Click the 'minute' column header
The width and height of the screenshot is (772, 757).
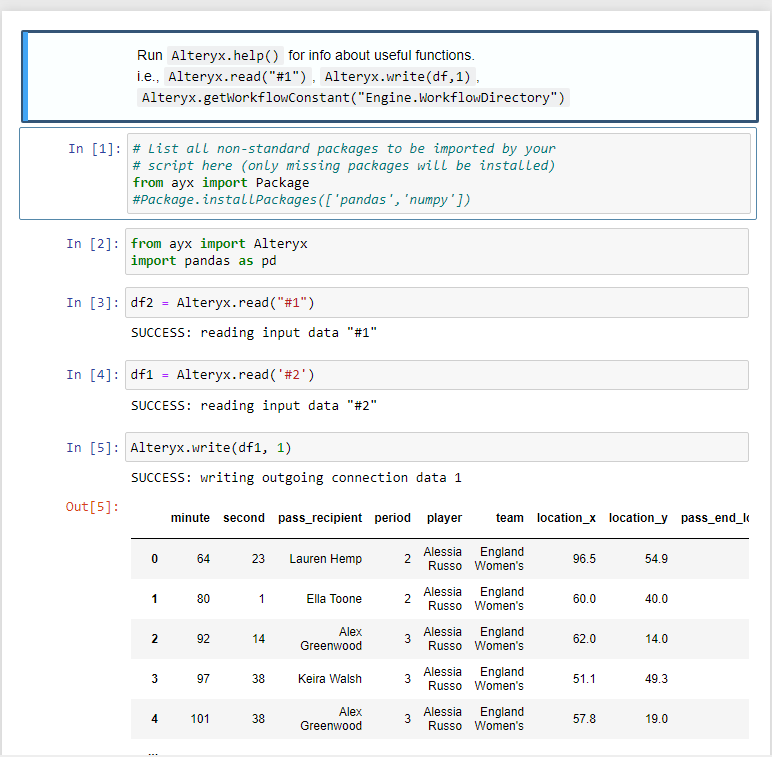click(190, 518)
